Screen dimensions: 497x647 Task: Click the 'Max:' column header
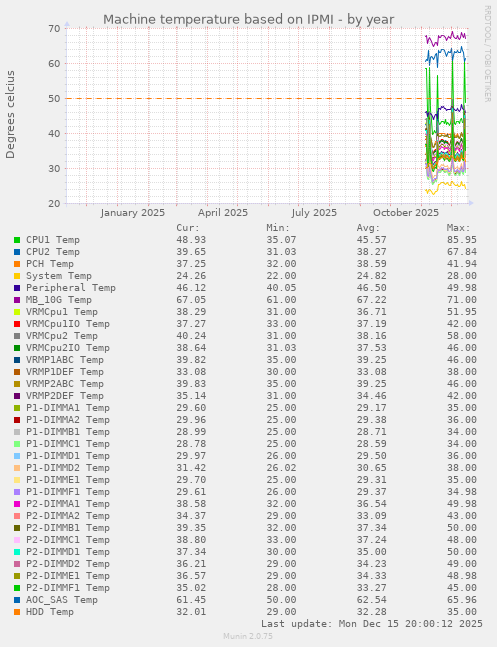coord(458,228)
